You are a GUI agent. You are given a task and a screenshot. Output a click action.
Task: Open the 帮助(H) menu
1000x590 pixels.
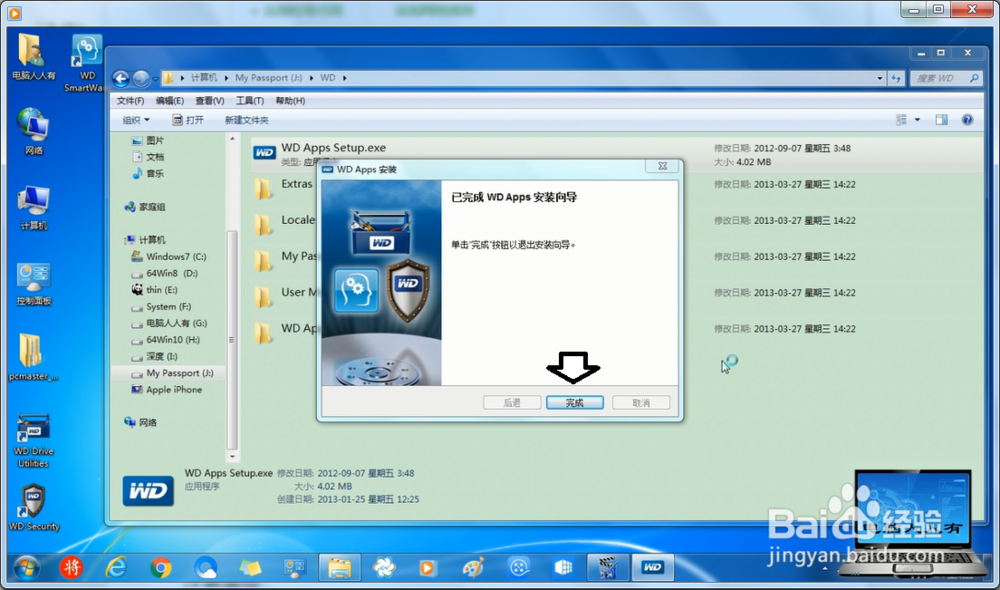(x=290, y=101)
